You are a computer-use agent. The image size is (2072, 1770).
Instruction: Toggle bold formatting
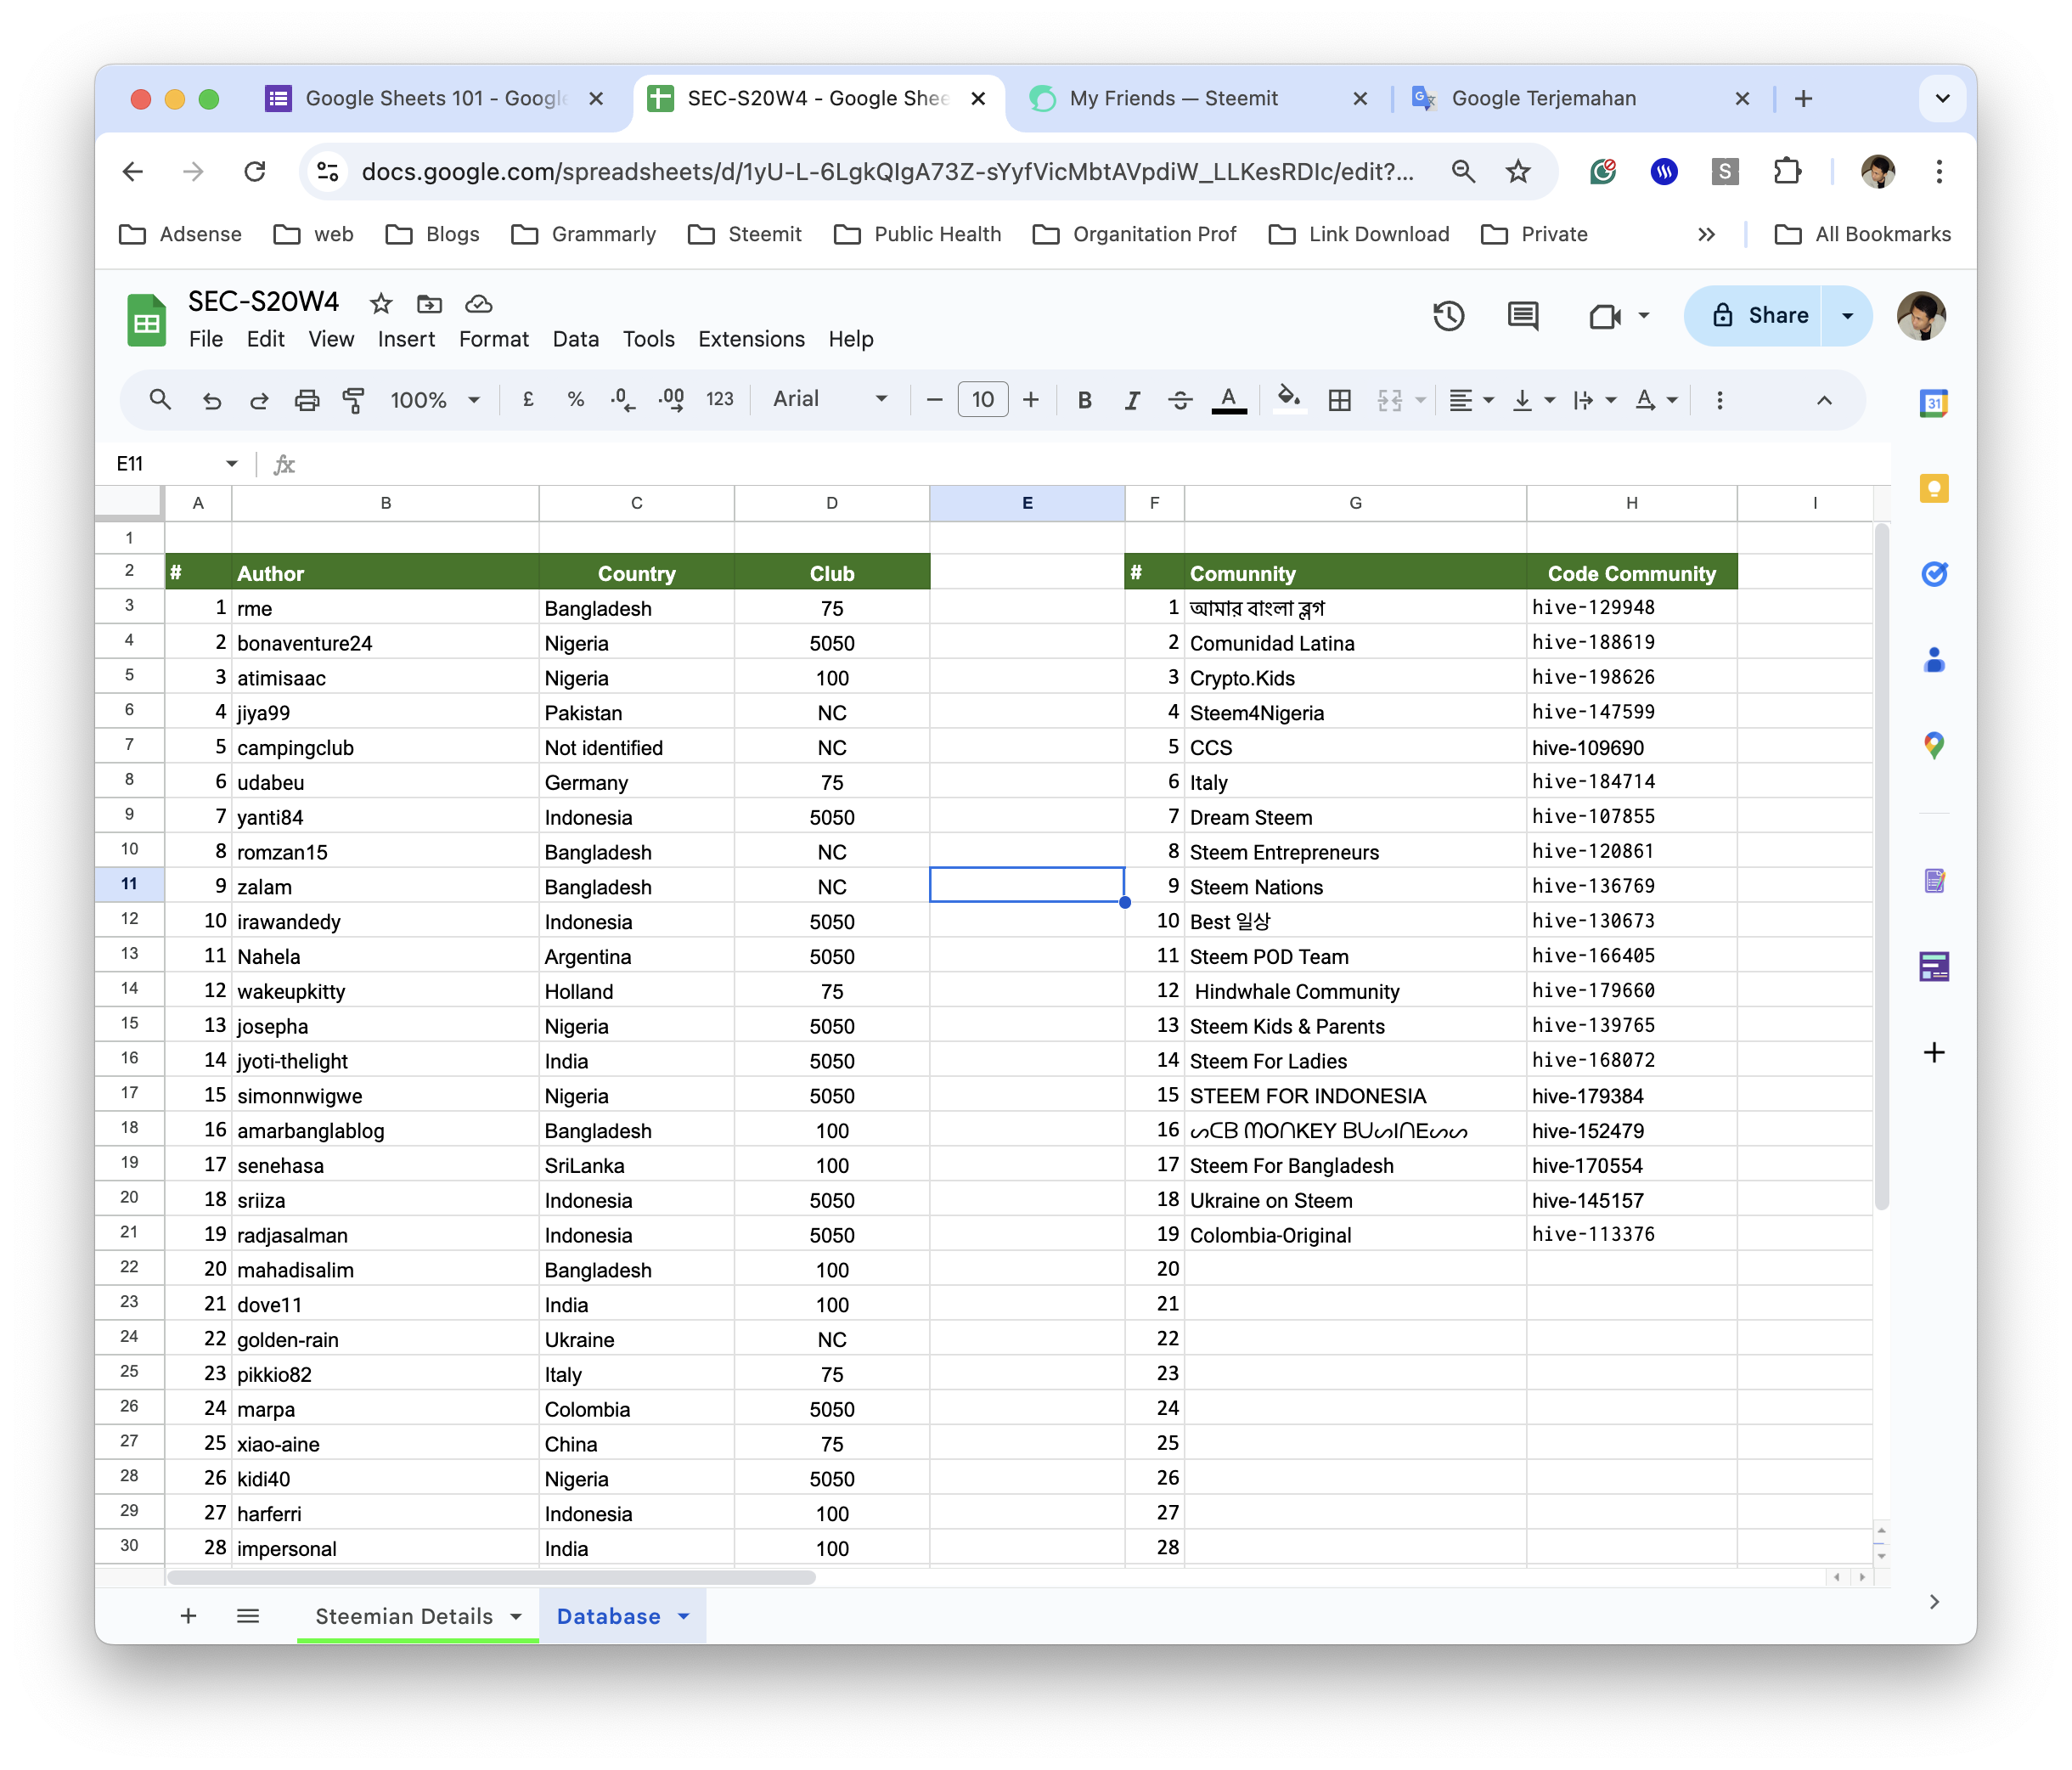pyautogui.click(x=1084, y=400)
